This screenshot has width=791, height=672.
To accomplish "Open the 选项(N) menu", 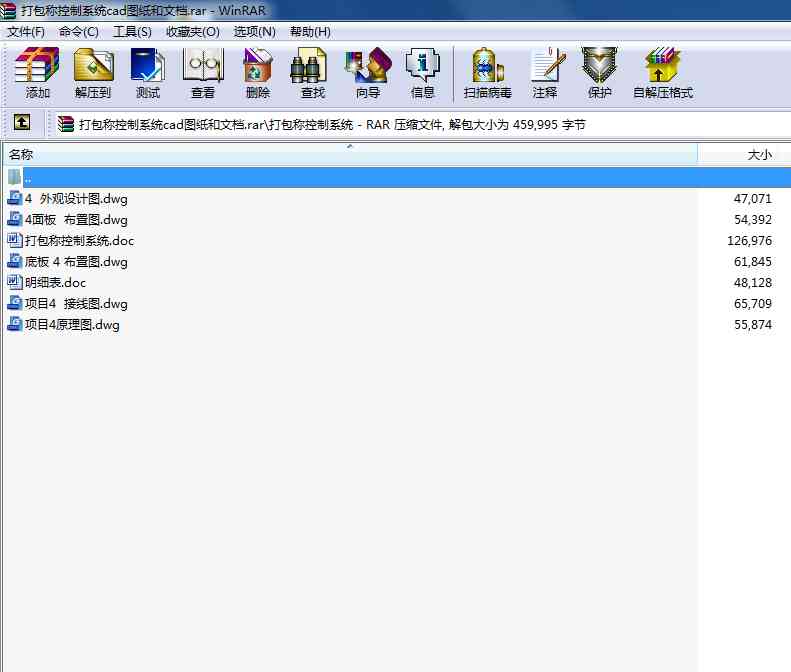I will (254, 32).
